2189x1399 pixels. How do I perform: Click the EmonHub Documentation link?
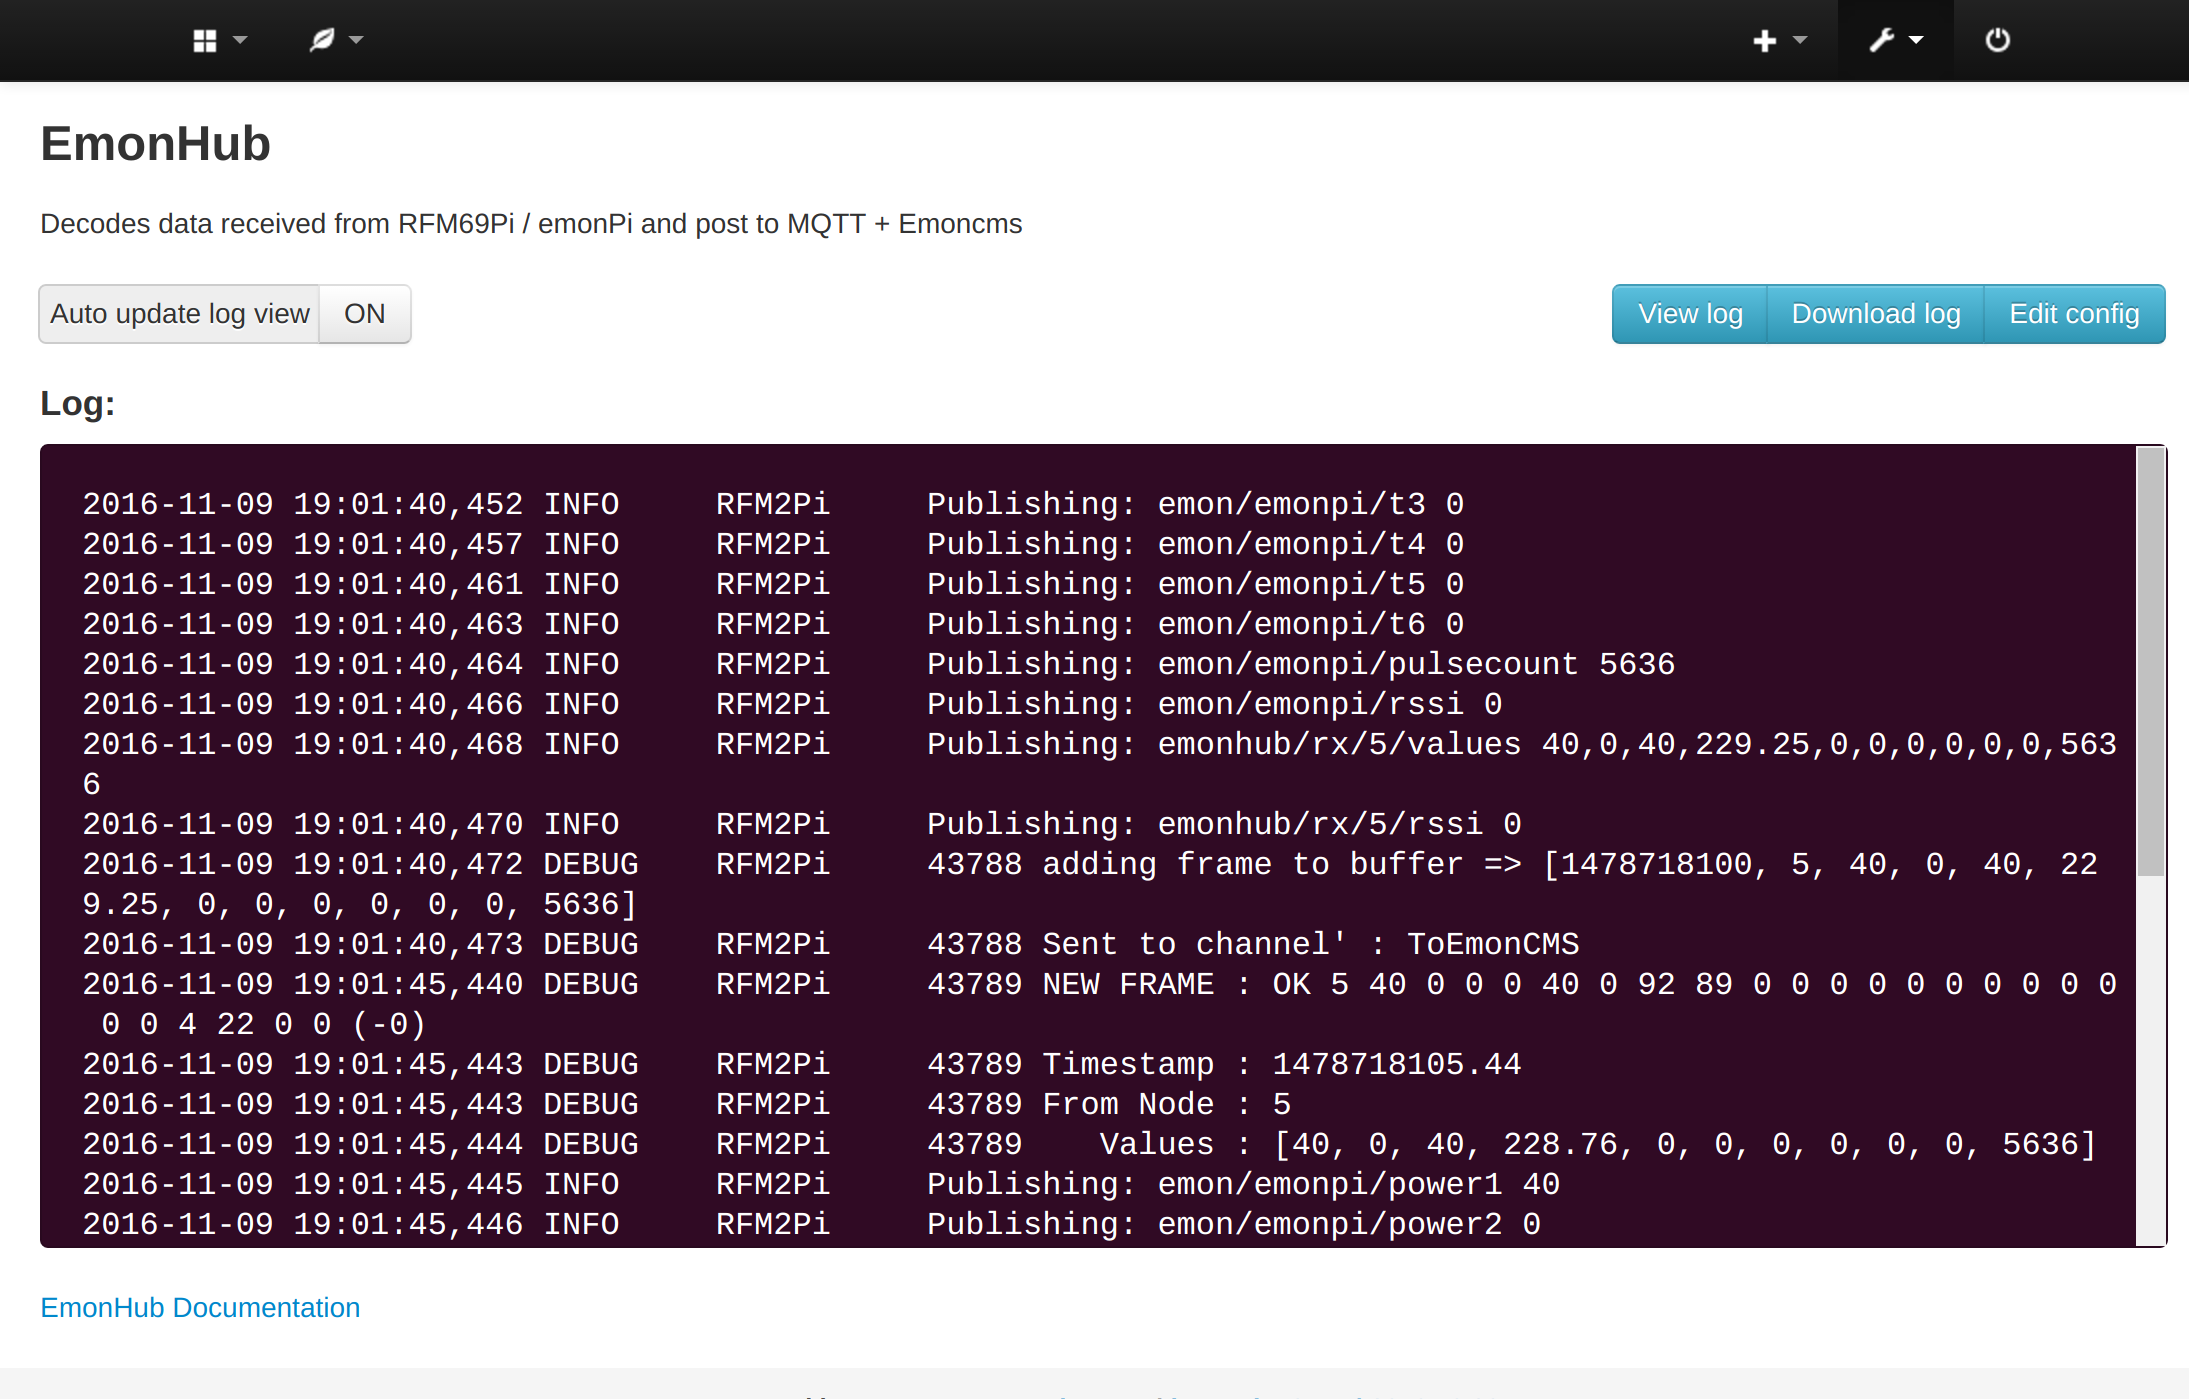(201, 1305)
